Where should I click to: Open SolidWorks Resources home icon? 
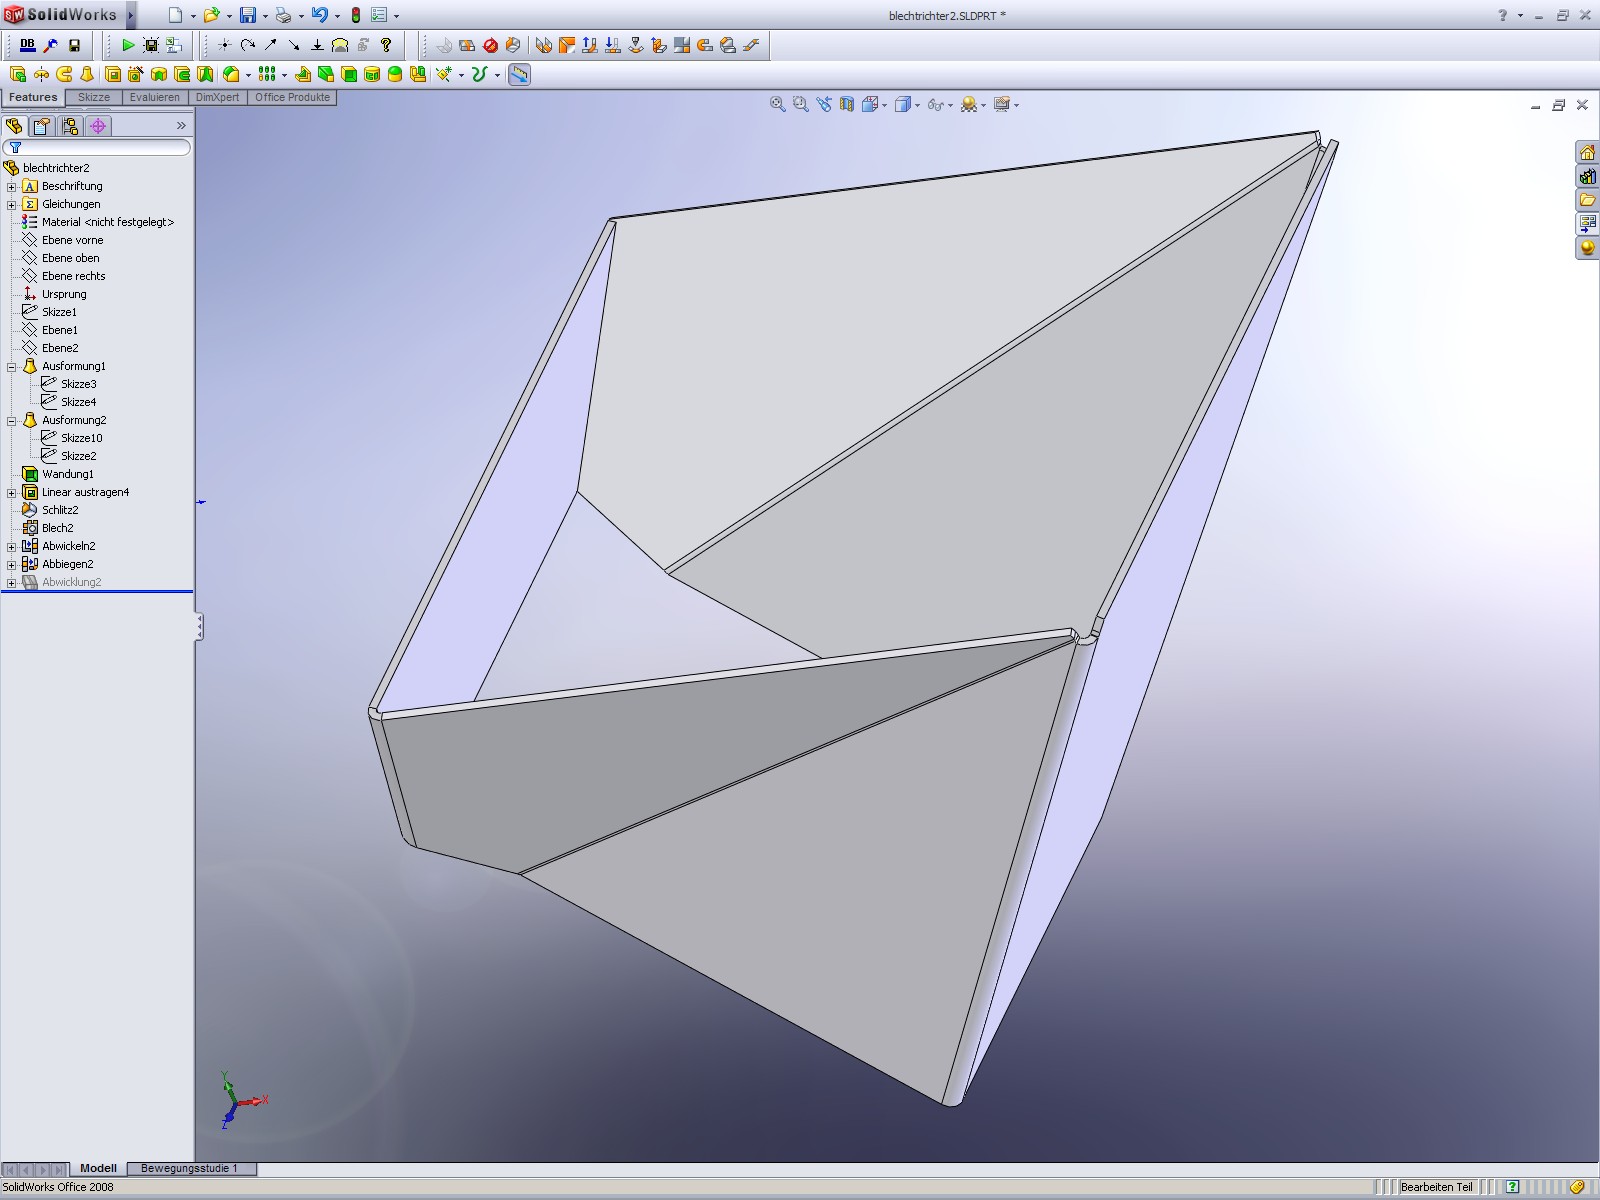(1587, 152)
